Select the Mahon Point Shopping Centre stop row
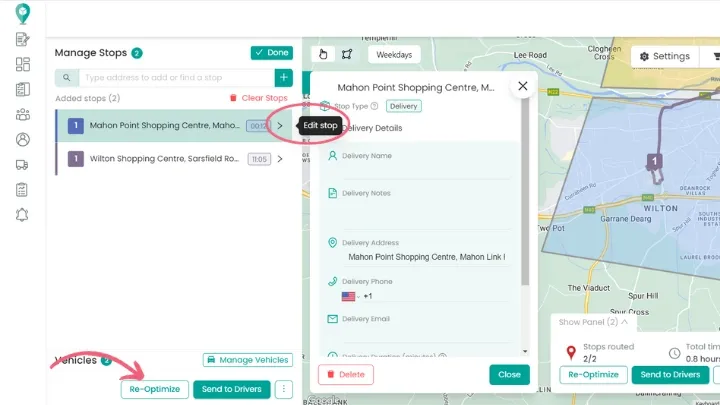This screenshot has height=405, width=720. pyautogui.click(x=174, y=125)
